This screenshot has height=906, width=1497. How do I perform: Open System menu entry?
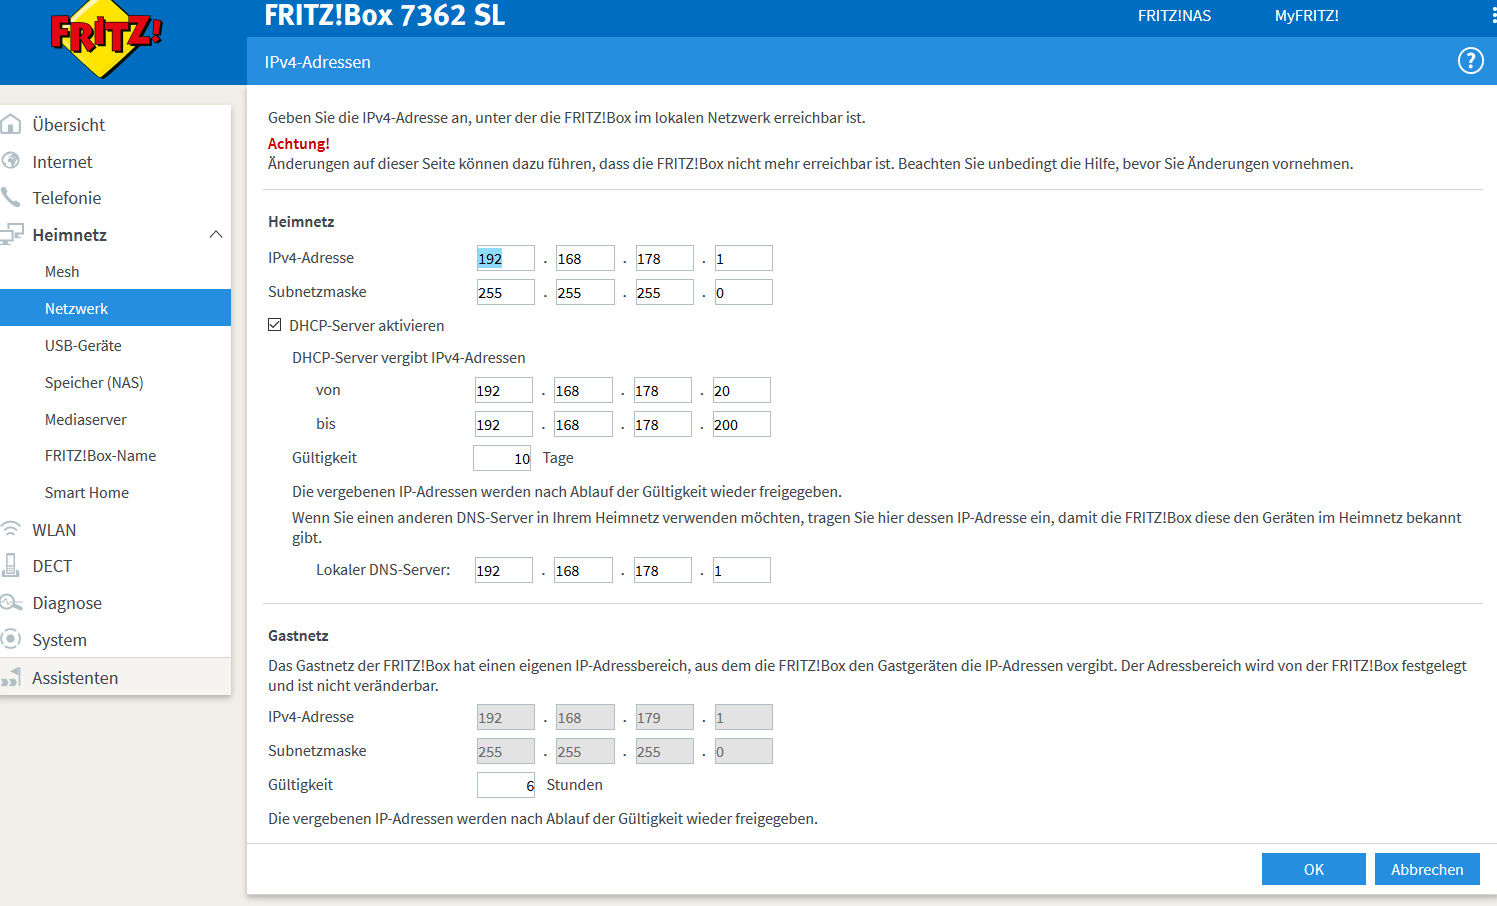115,639
